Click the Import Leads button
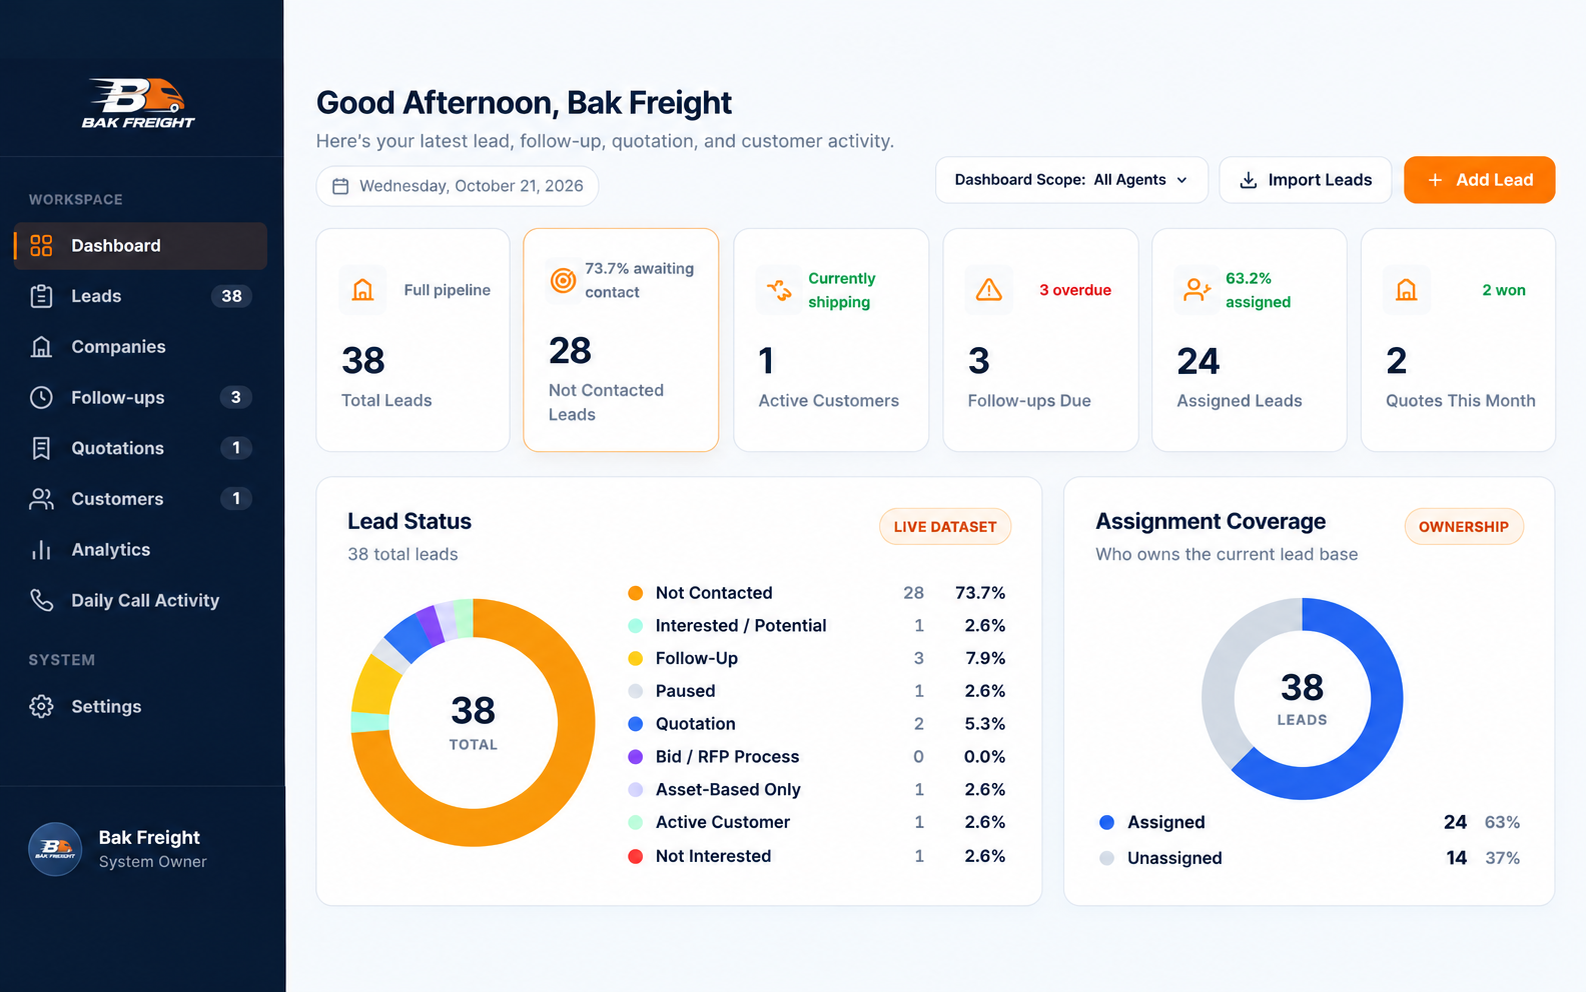1586x992 pixels. pyautogui.click(x=1305, y=180)
